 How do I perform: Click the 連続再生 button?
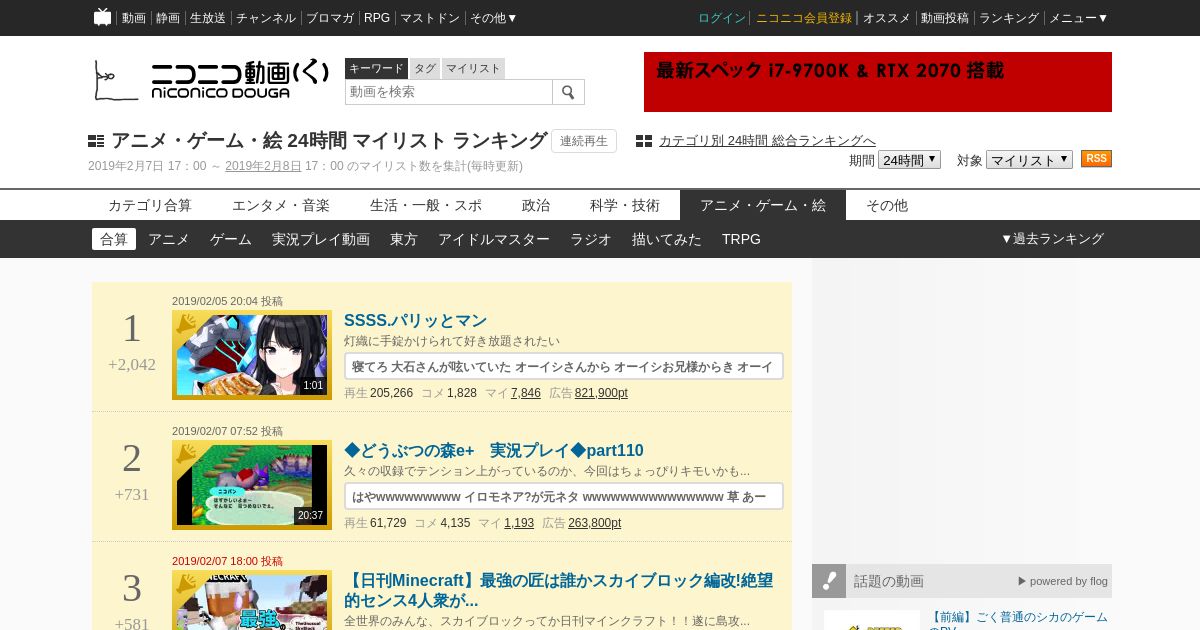pyautogui.click(x=584, y=141)
